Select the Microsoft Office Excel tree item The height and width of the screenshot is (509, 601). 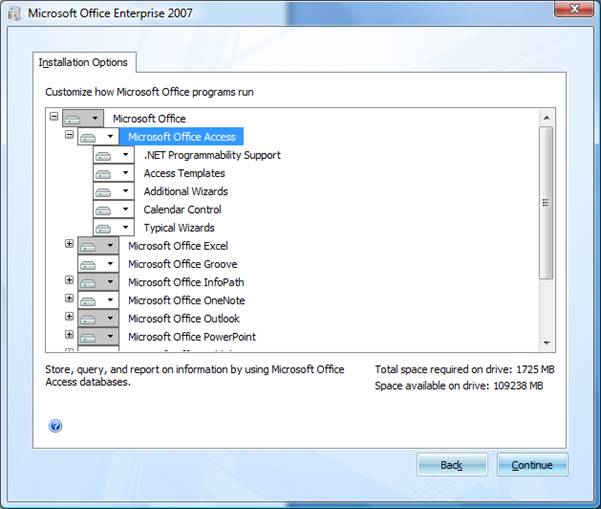pyautogui.click(x=178, y=246)
